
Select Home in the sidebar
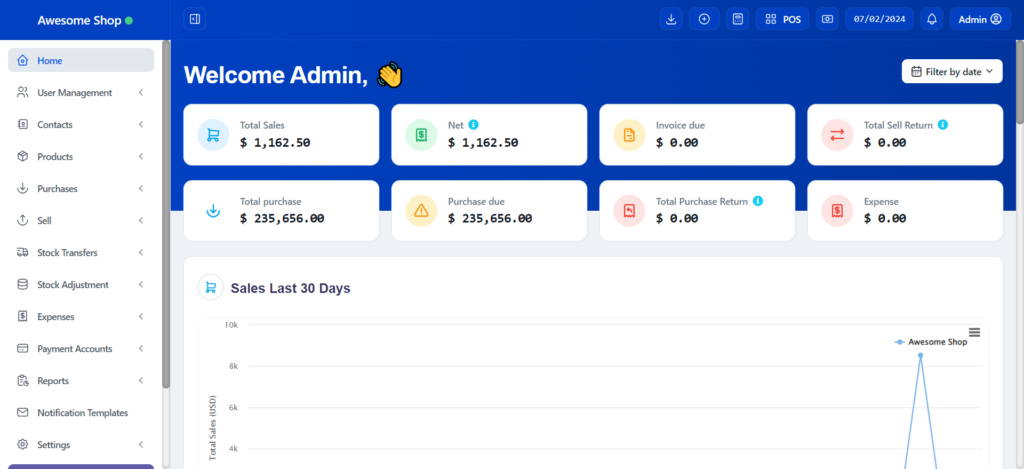(x=80, y=61)
